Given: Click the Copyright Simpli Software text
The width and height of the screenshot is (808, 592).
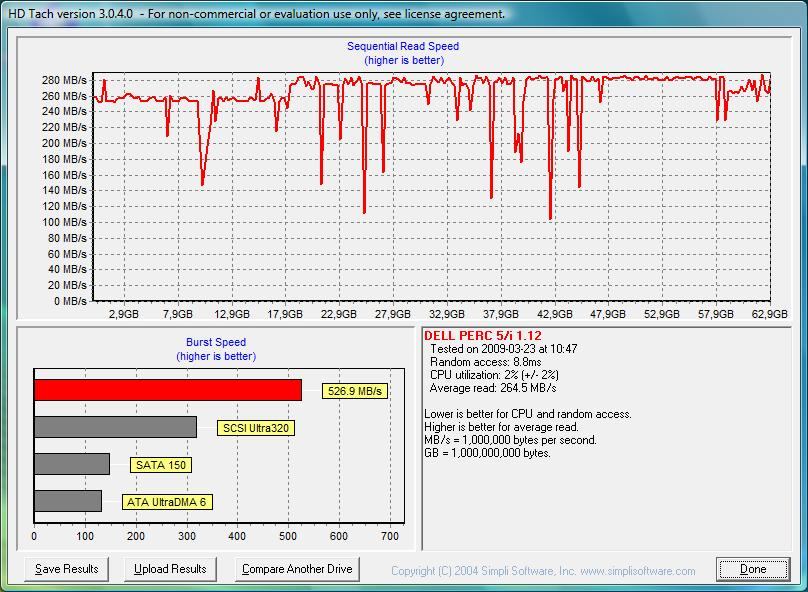Looking at the screenshot, I should (x=543, y=571).
